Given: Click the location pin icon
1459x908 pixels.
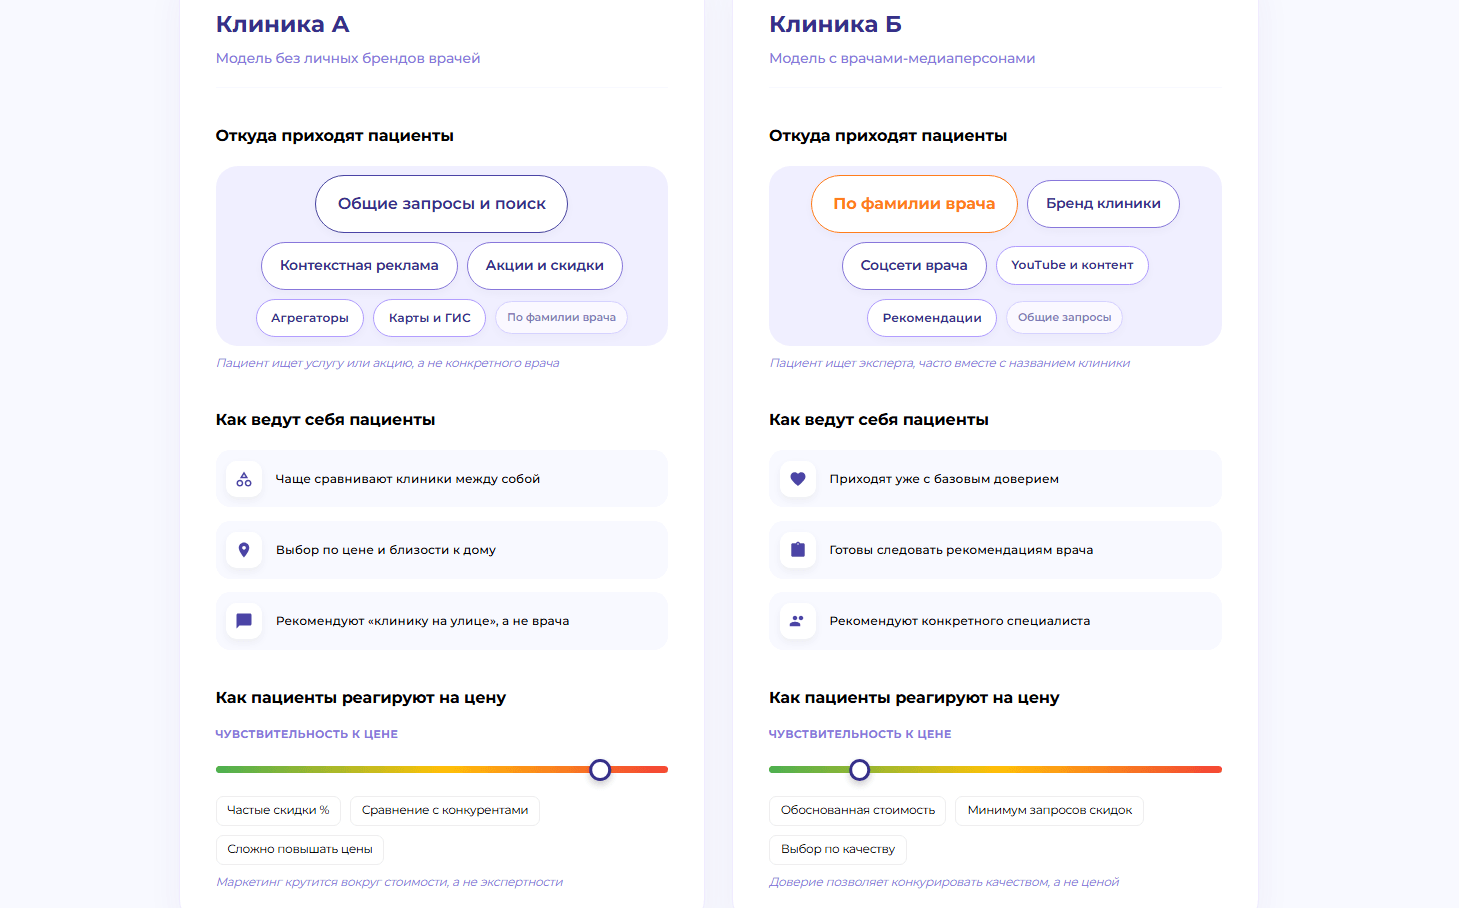Looking at the screenshot, I should click(x=244, y=550).
